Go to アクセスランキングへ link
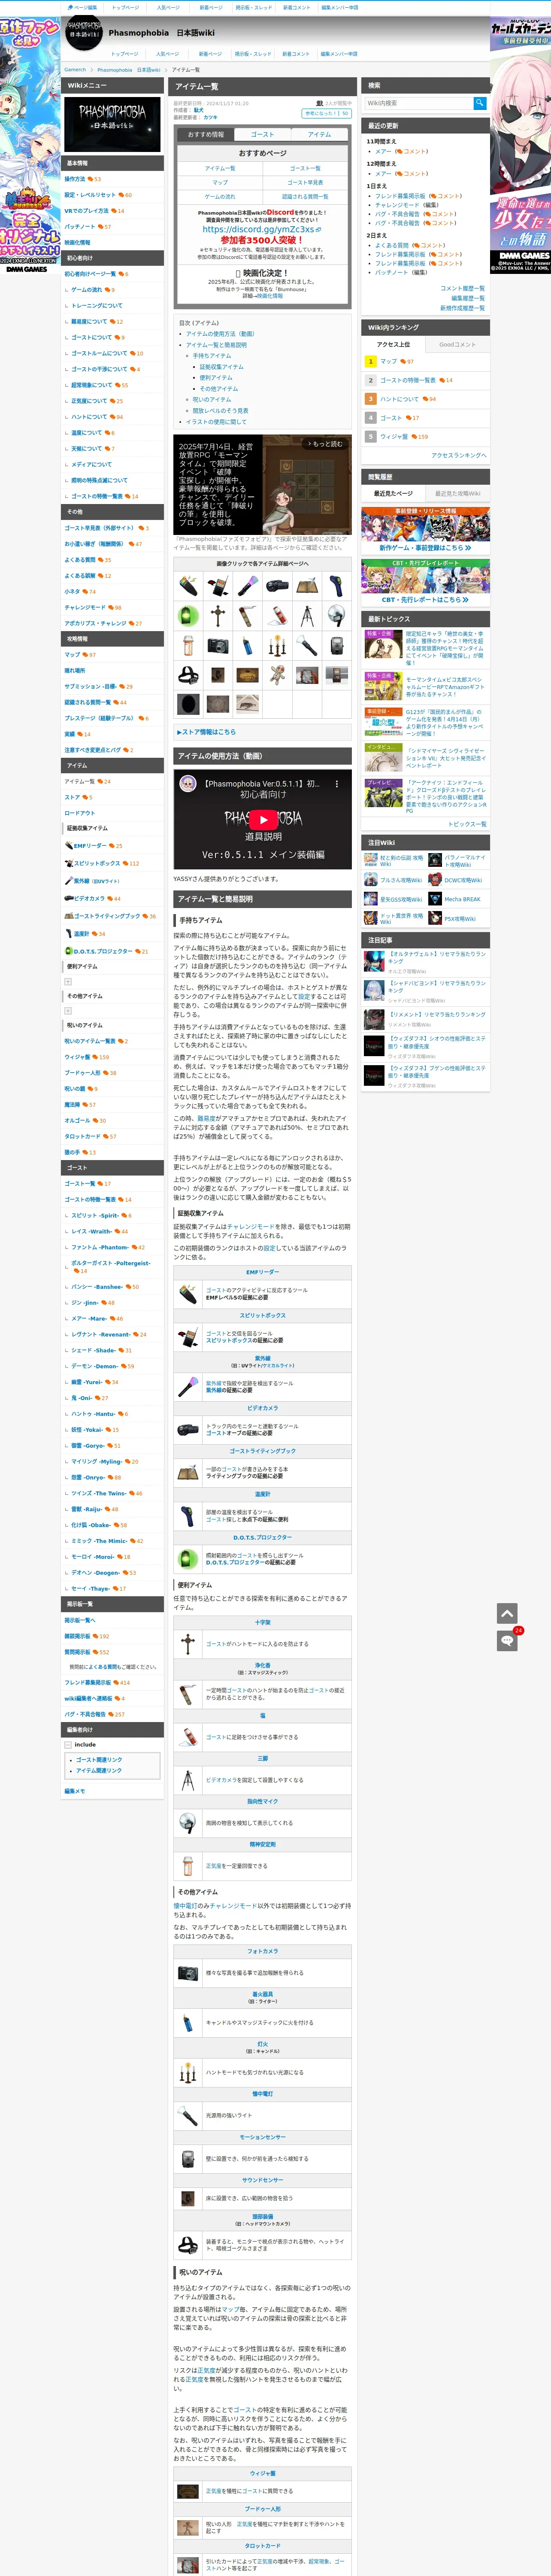This screenshot has width=551, height=2576. (x=459, y=455)
